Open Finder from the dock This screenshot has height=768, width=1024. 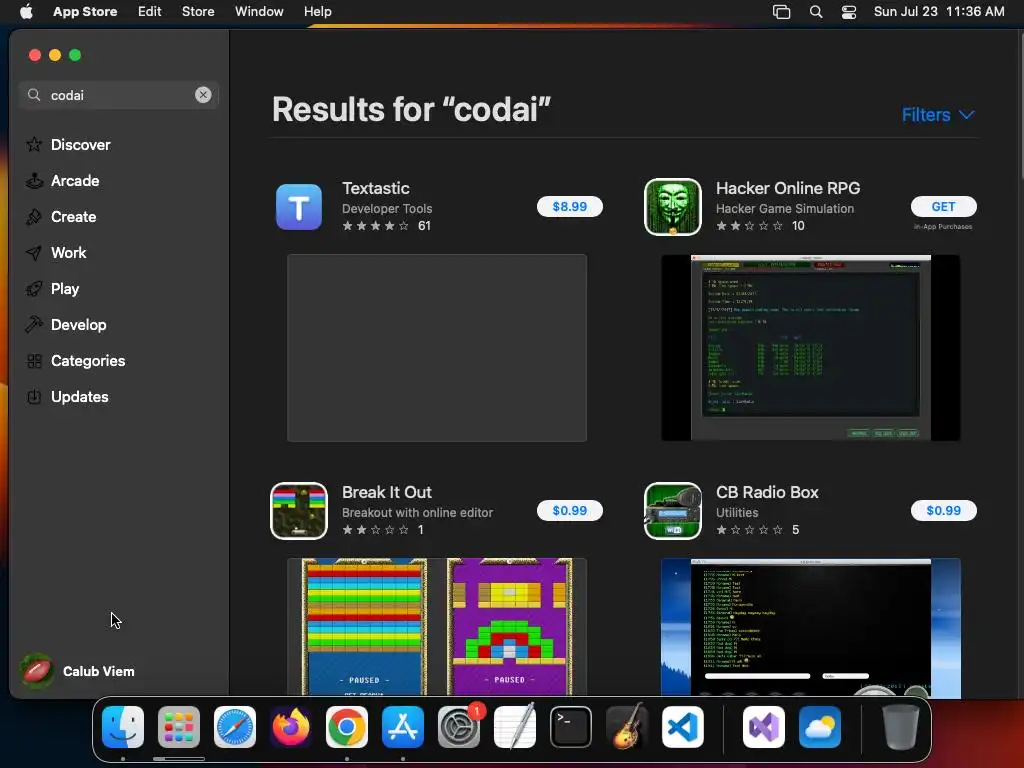point(123,727)
